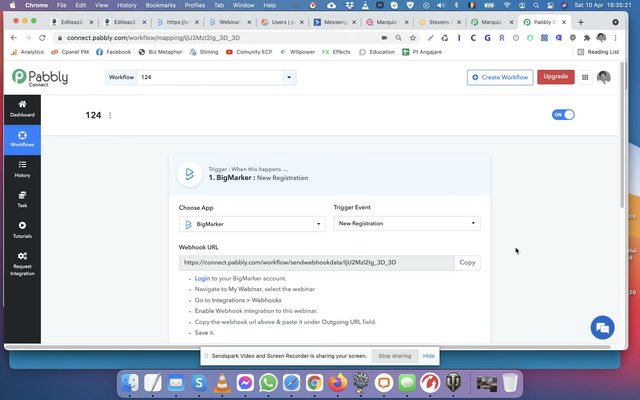Open Finder from the dock
The image size is (640, 400).
(x=129, y=383)
